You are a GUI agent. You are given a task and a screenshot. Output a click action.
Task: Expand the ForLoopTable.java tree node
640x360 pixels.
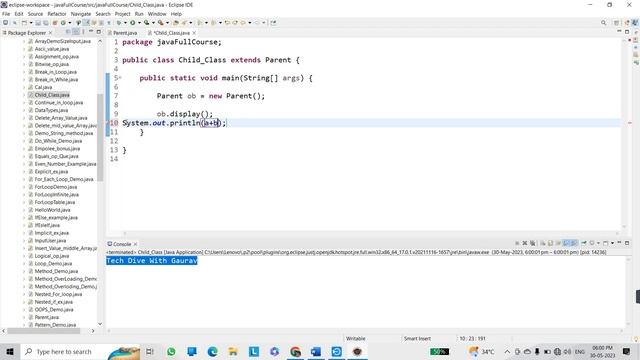pos(24,202)
